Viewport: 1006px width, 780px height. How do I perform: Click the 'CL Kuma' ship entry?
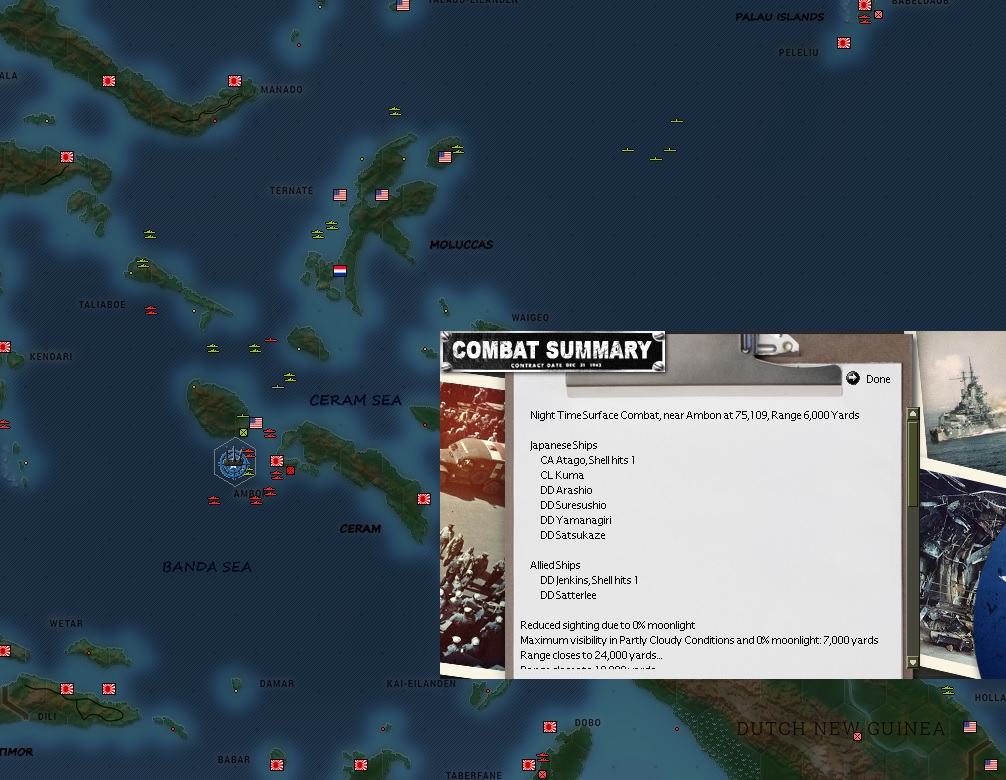[x=562, y=475]
